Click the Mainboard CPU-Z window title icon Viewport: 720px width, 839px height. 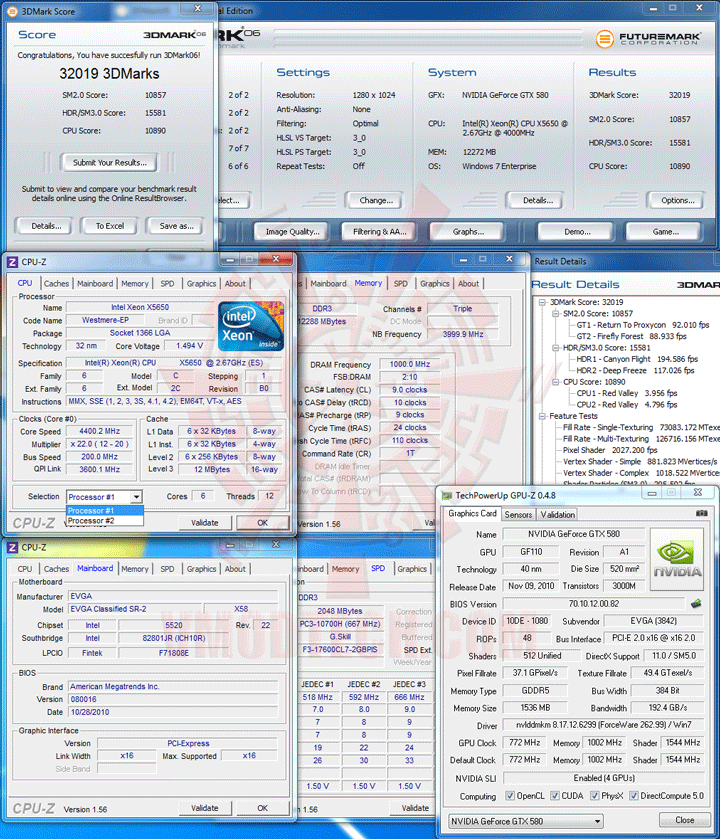pyautogui.click(x=12, y=547)
